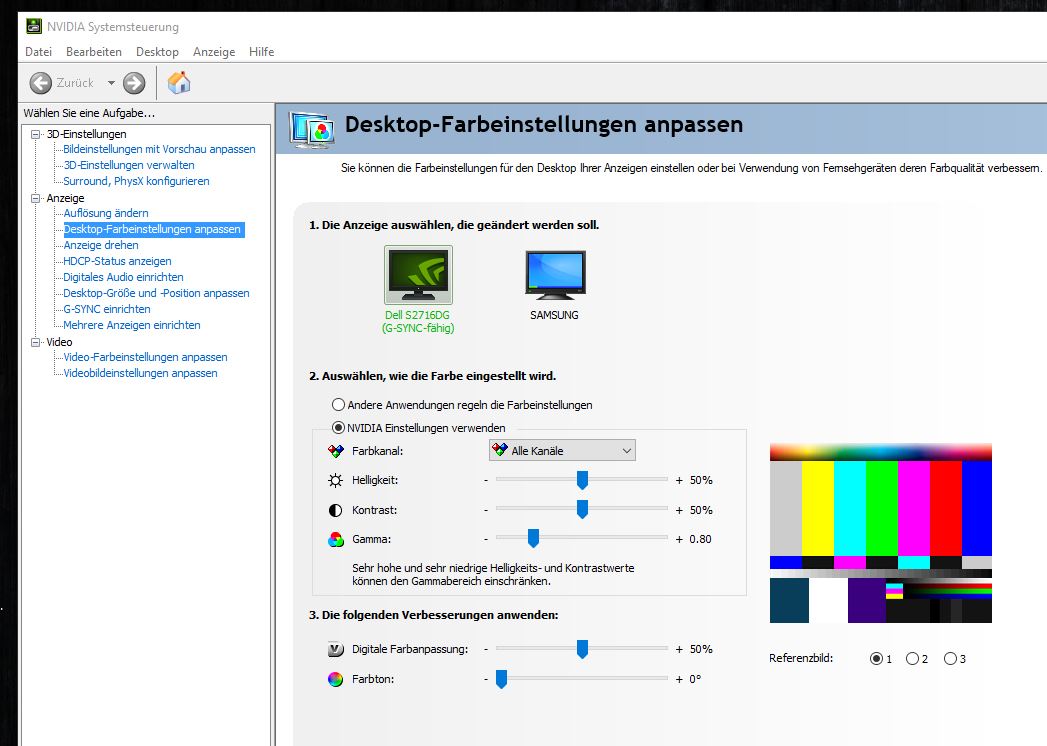The image size is (1047, 746).
Task: Collapse the Anzeige tree node
Action: [x=36, y=198]
